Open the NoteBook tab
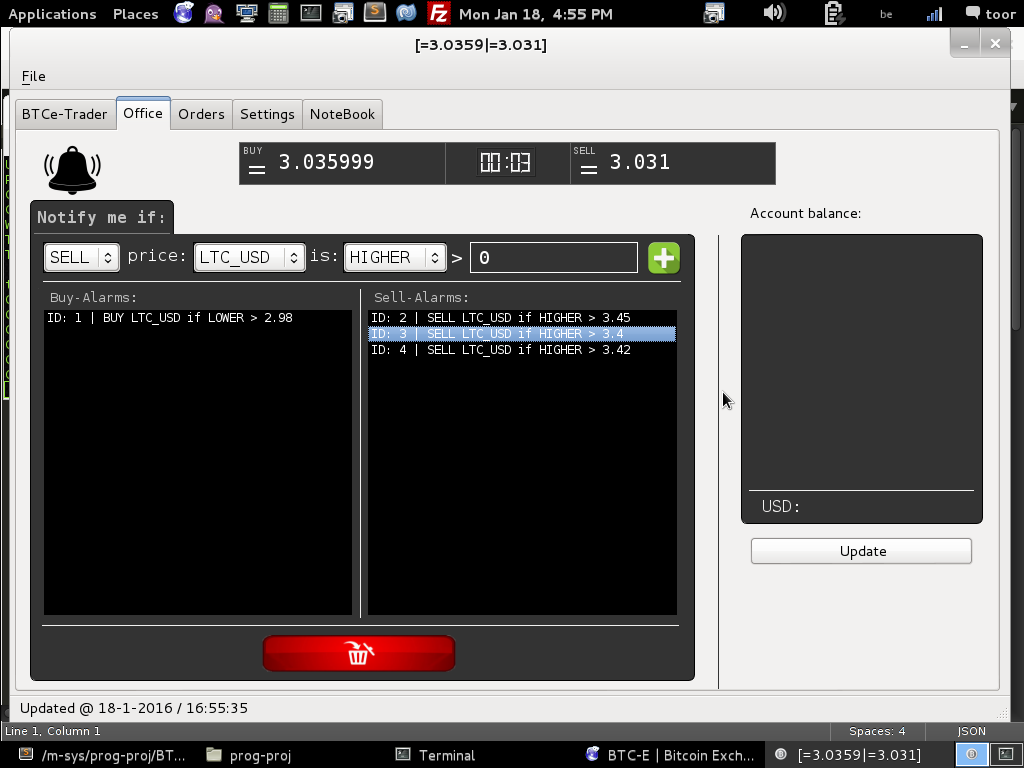1024x768 pixels. 342,114
